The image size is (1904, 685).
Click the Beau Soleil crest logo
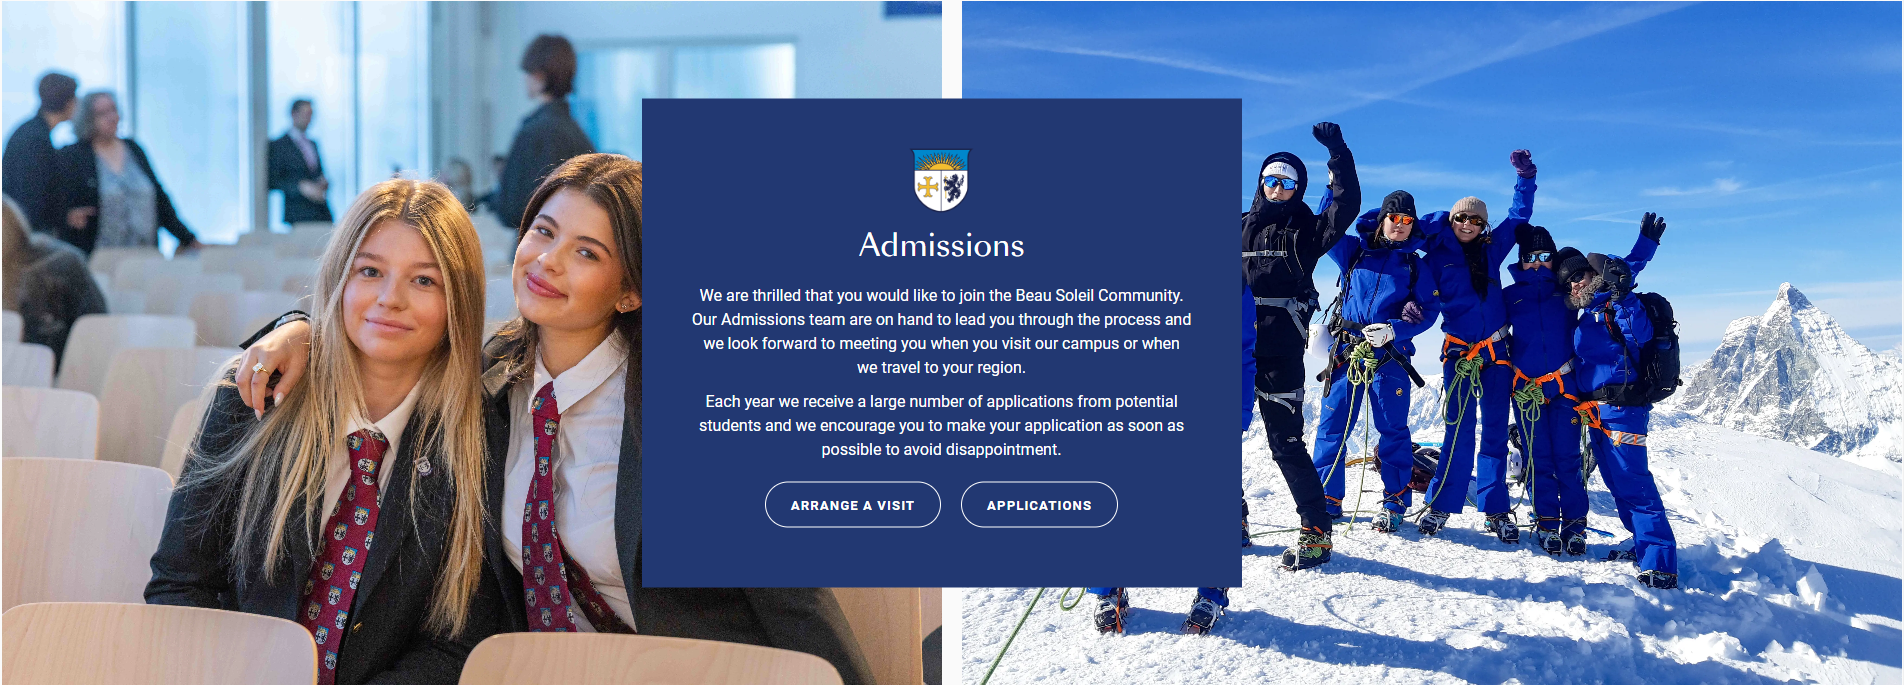pyautogui.click(x=941, y=180)
